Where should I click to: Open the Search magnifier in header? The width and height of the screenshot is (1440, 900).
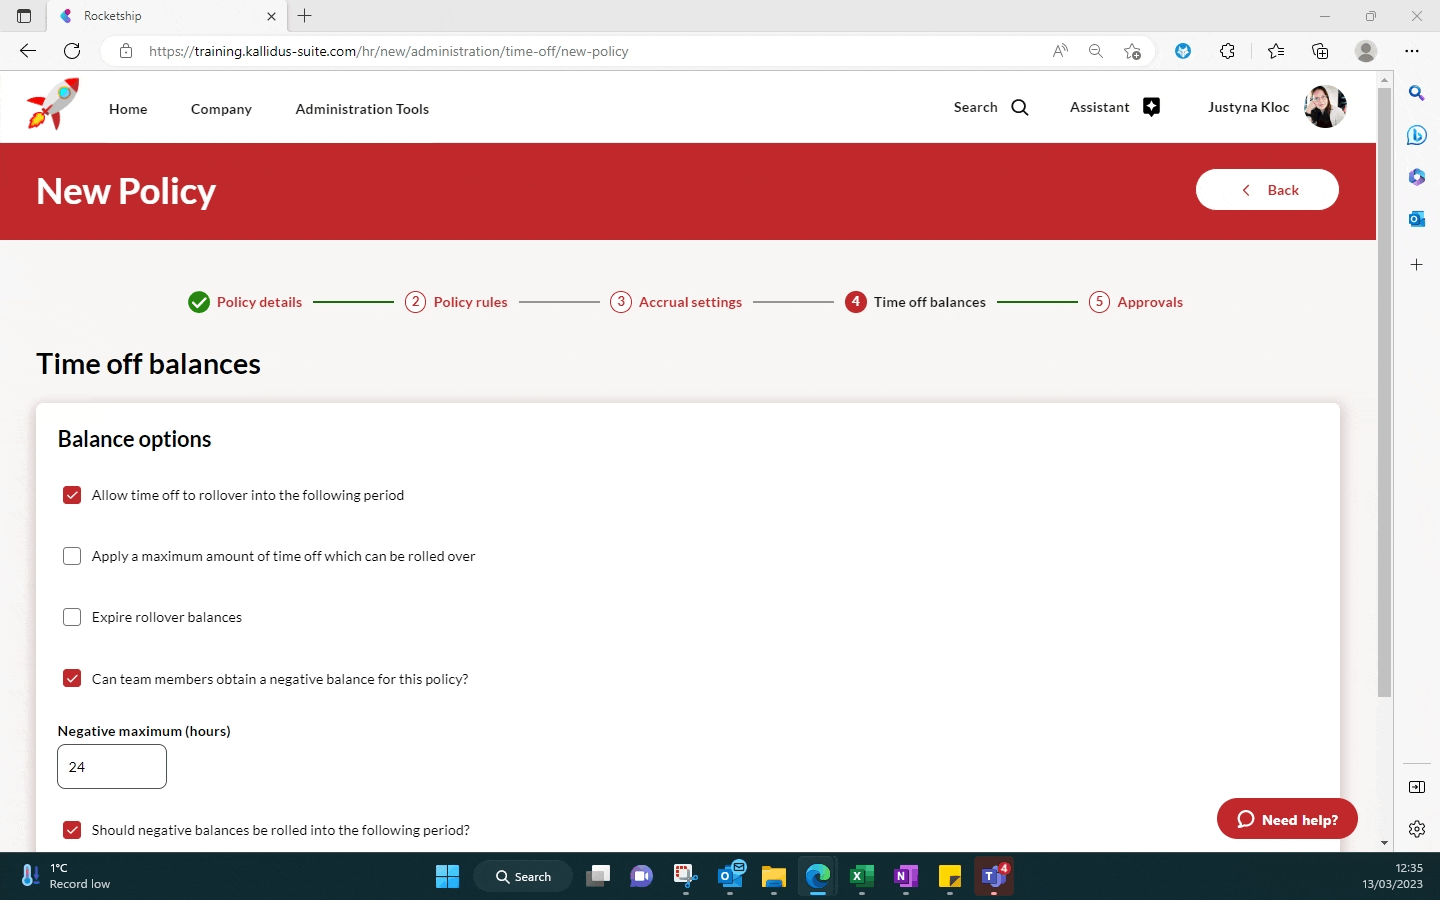tap(1019, 108)
